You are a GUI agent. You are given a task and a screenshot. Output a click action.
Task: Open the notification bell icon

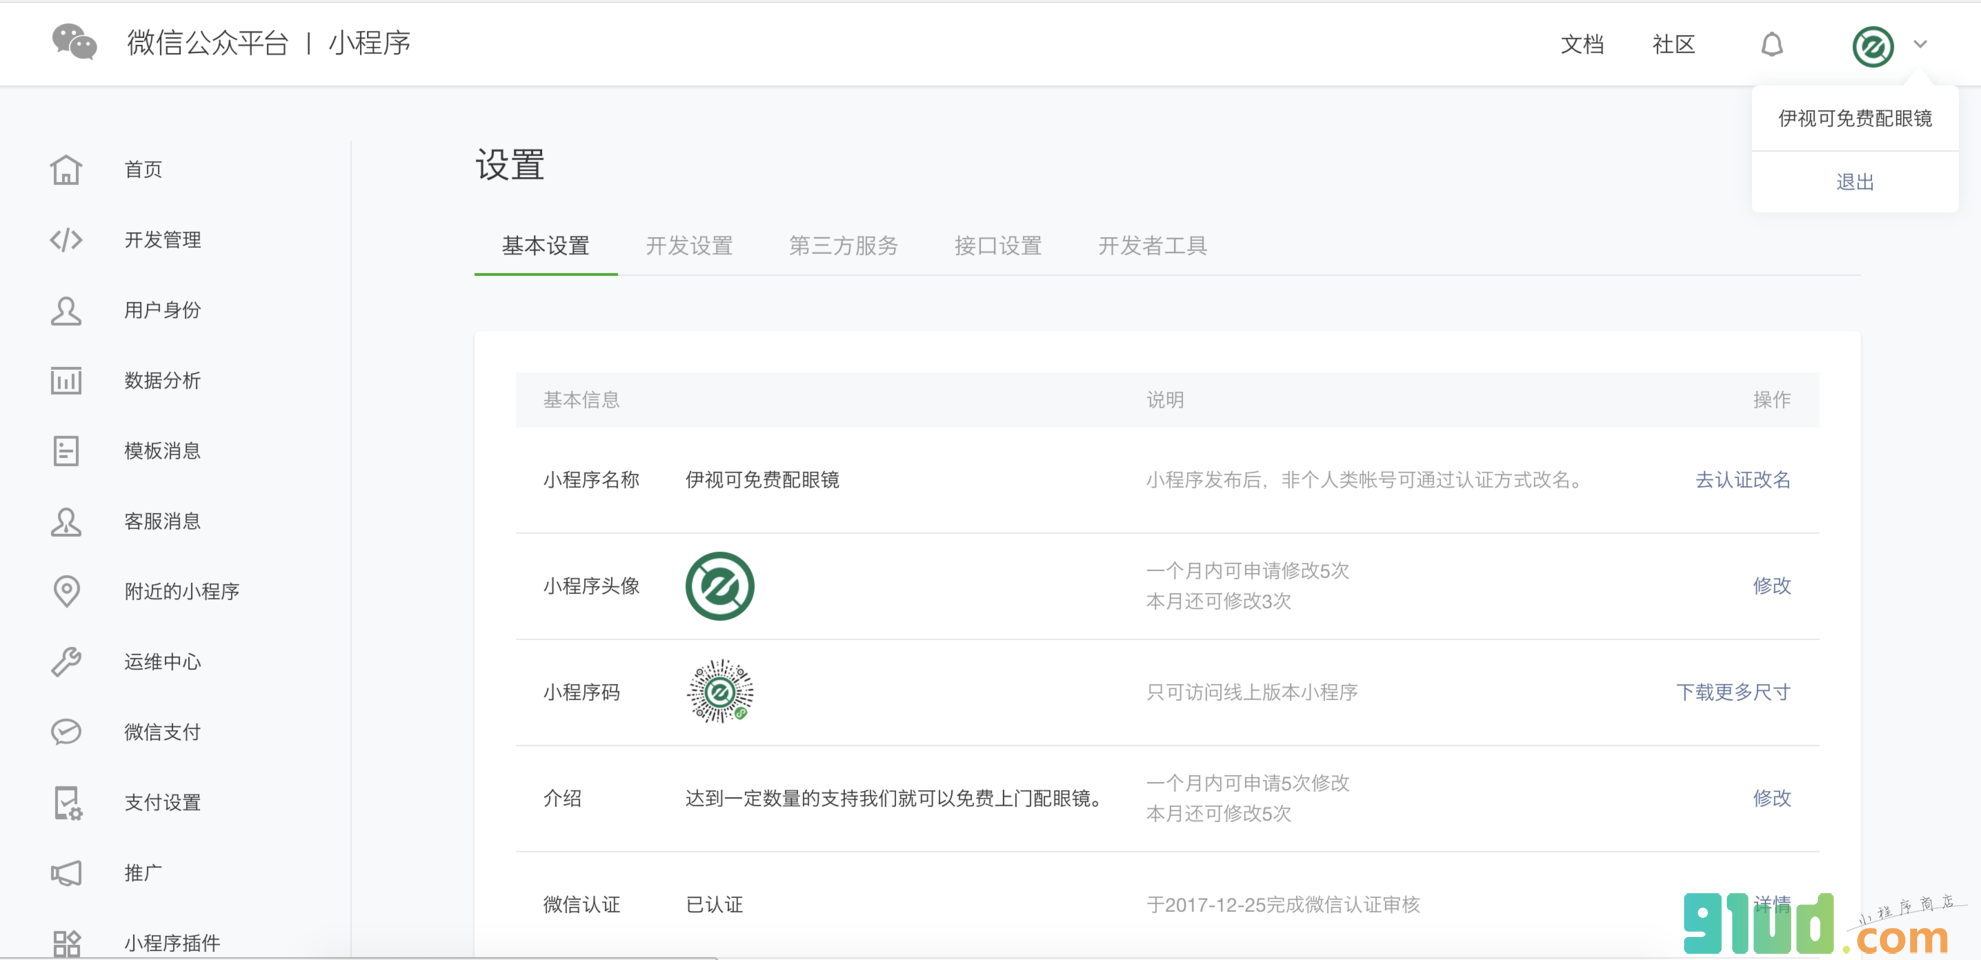1772,44
